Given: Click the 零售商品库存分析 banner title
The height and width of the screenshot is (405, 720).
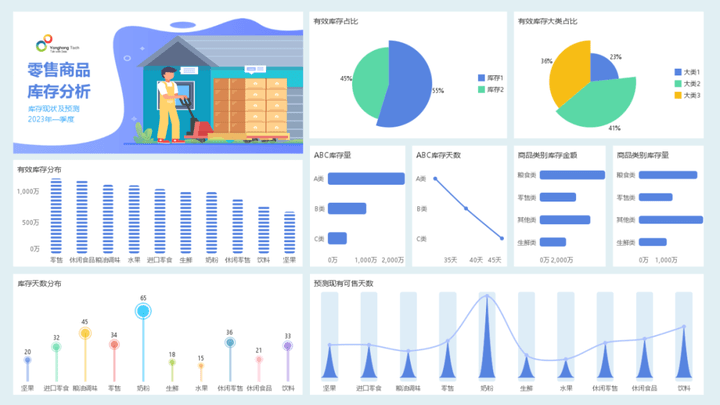Looking at the screenshot, I should [x=59, y=80].
